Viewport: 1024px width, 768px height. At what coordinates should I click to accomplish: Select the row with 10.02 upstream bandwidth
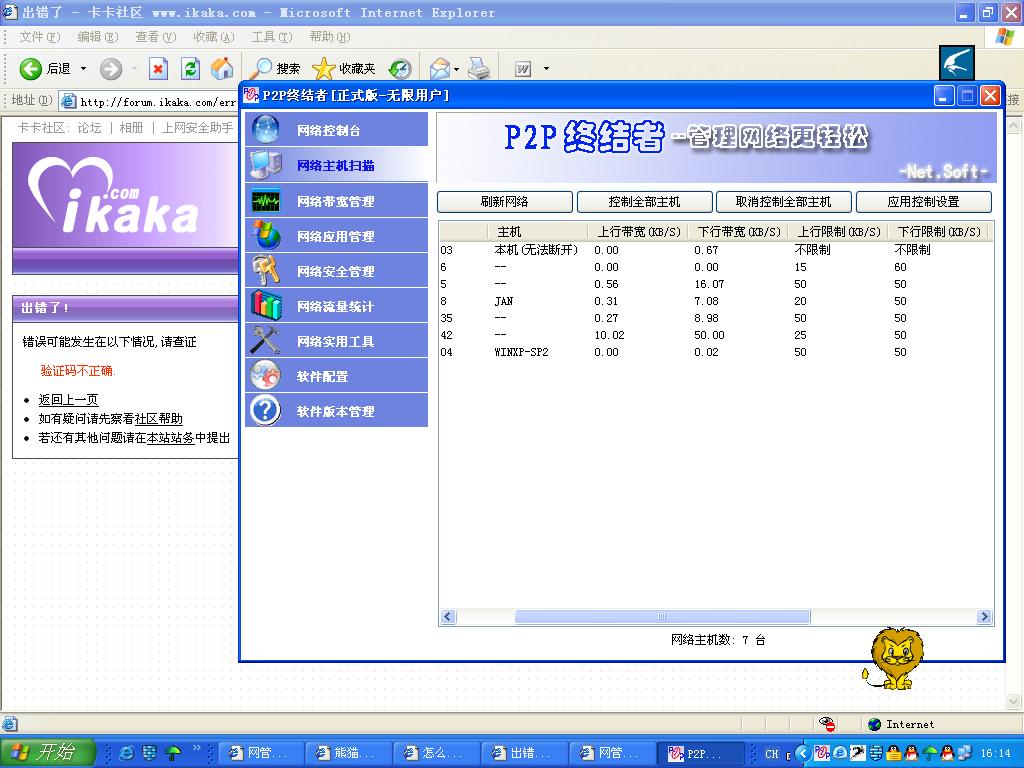click(x=716, y=335)
